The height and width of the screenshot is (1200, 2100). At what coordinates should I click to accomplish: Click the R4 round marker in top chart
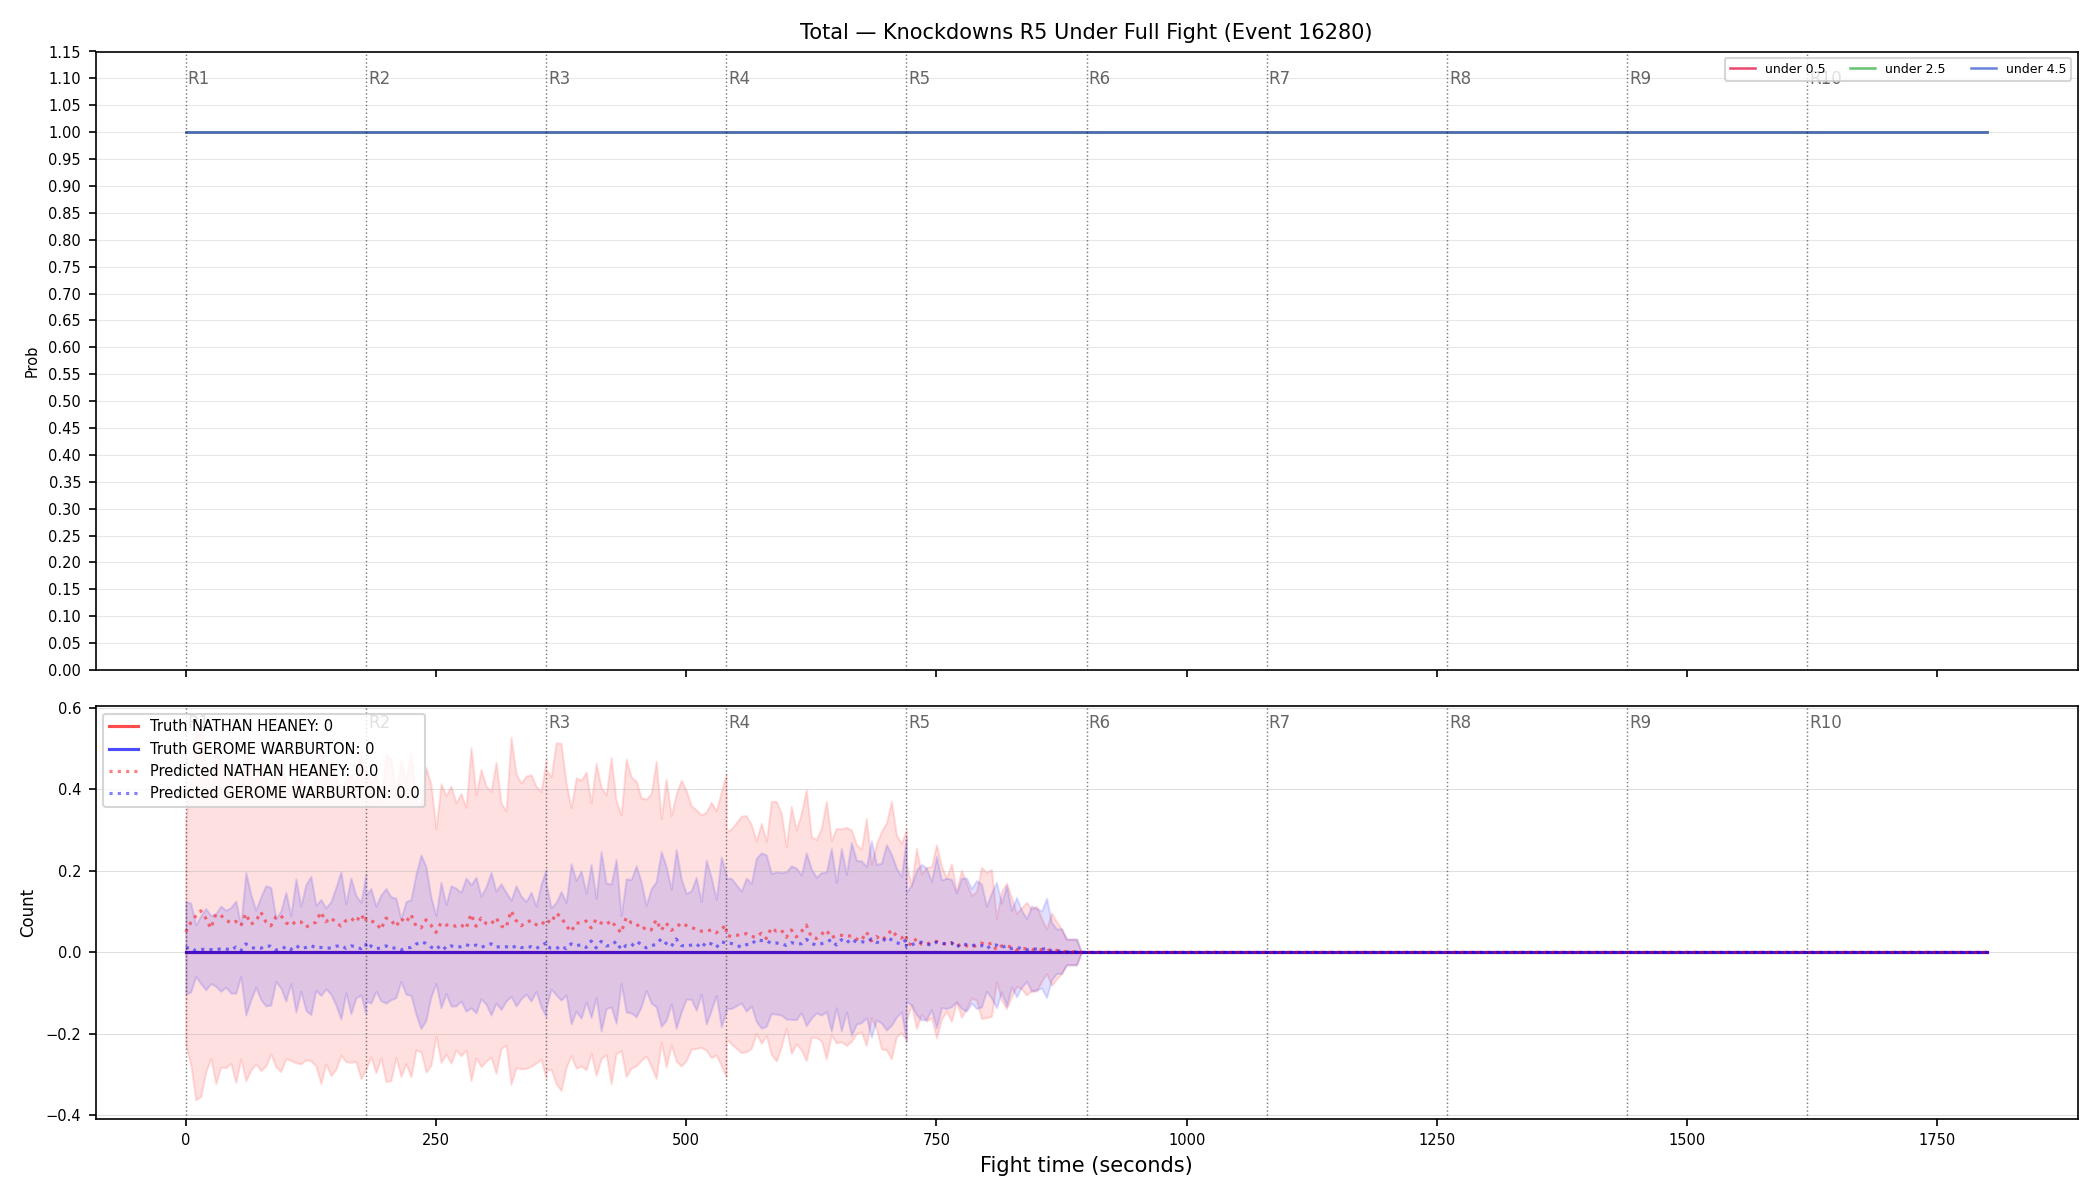tap(739, 78)
